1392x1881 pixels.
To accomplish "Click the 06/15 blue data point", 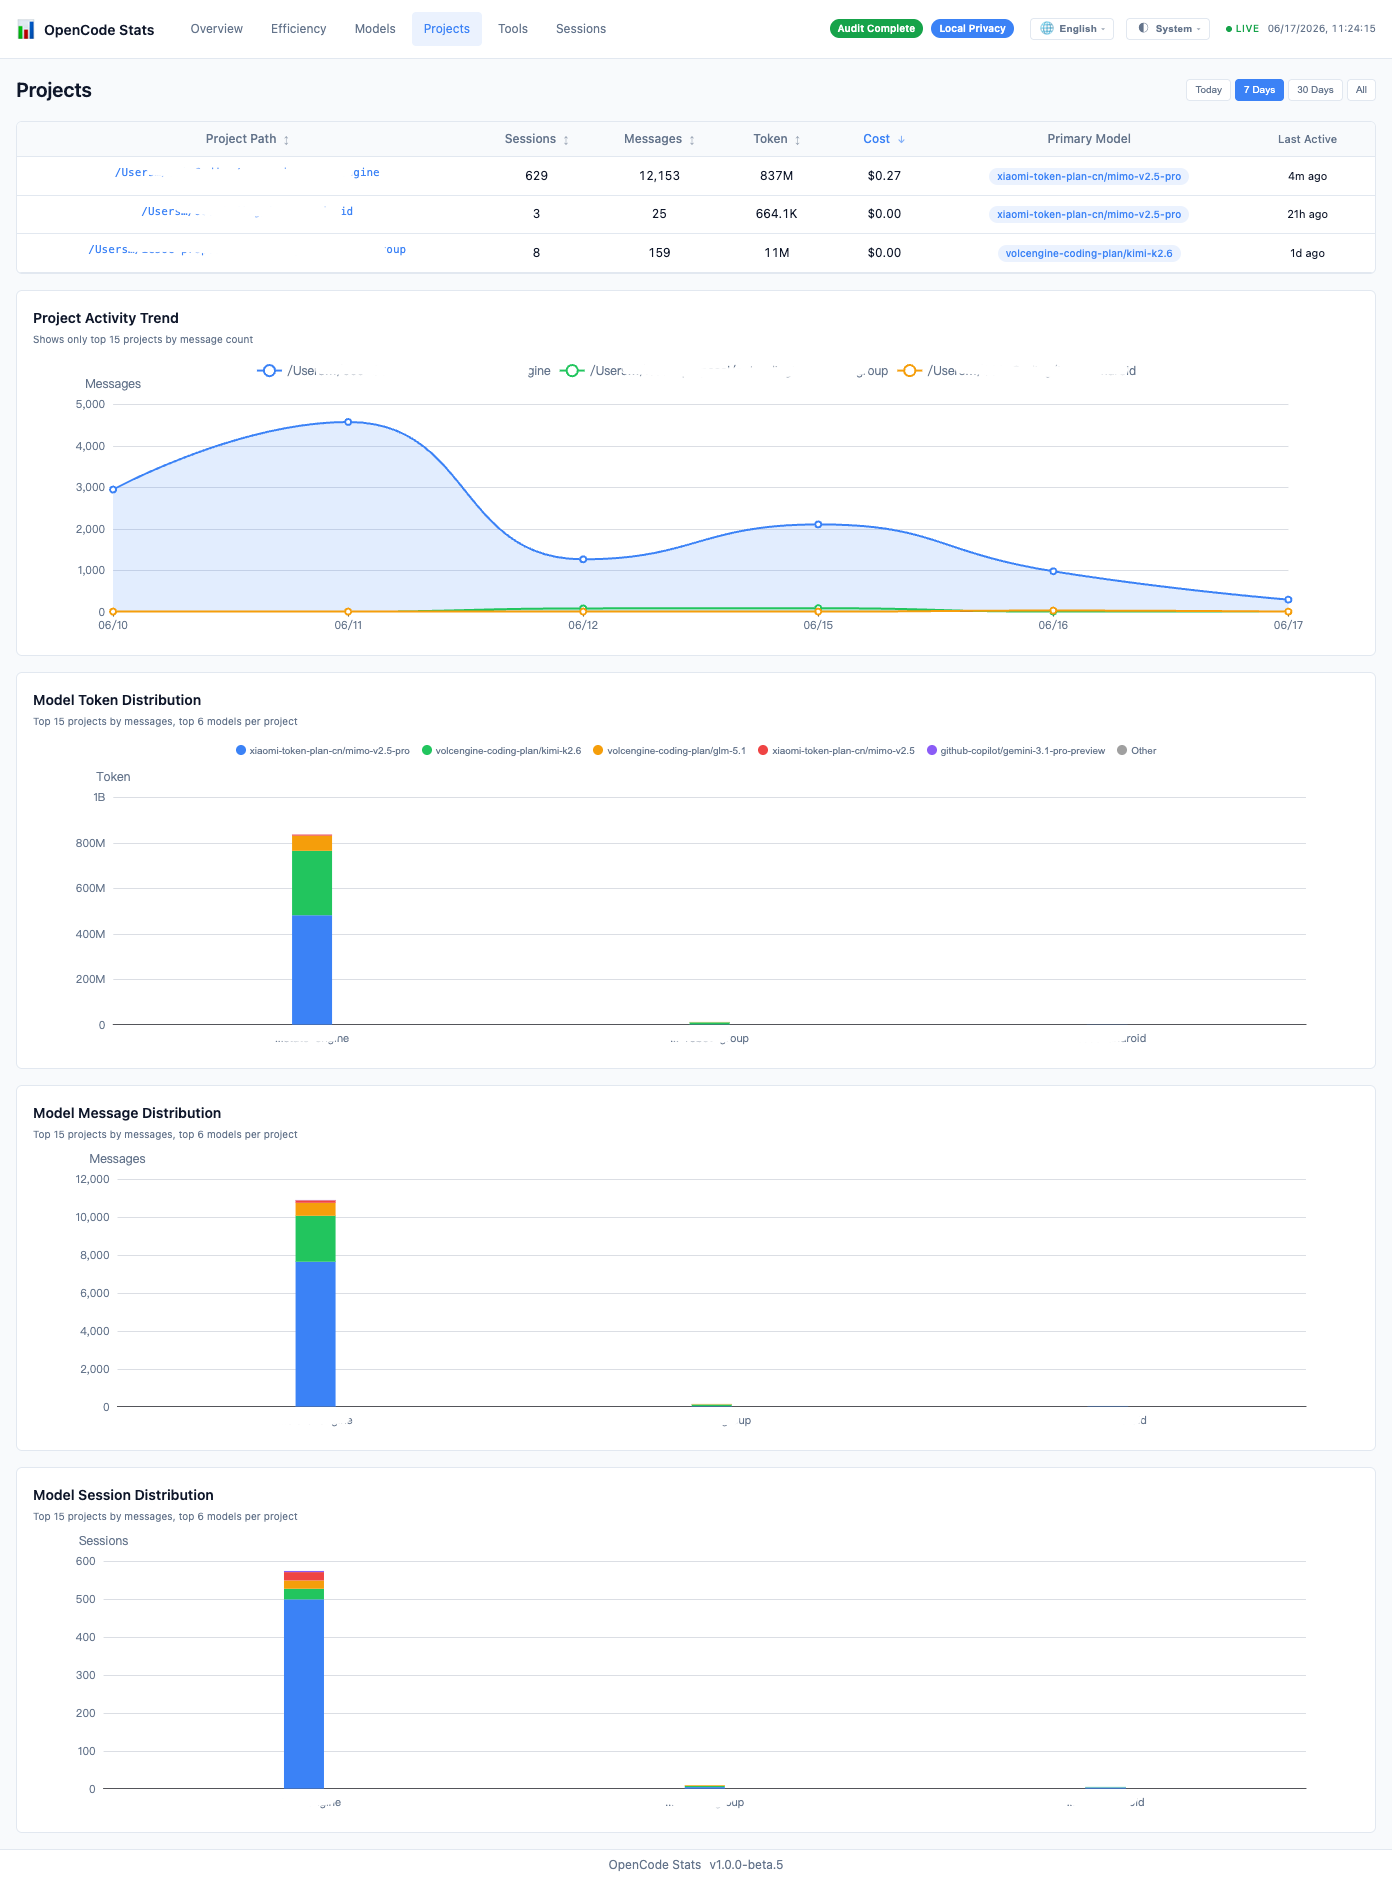I will (818, 524).
